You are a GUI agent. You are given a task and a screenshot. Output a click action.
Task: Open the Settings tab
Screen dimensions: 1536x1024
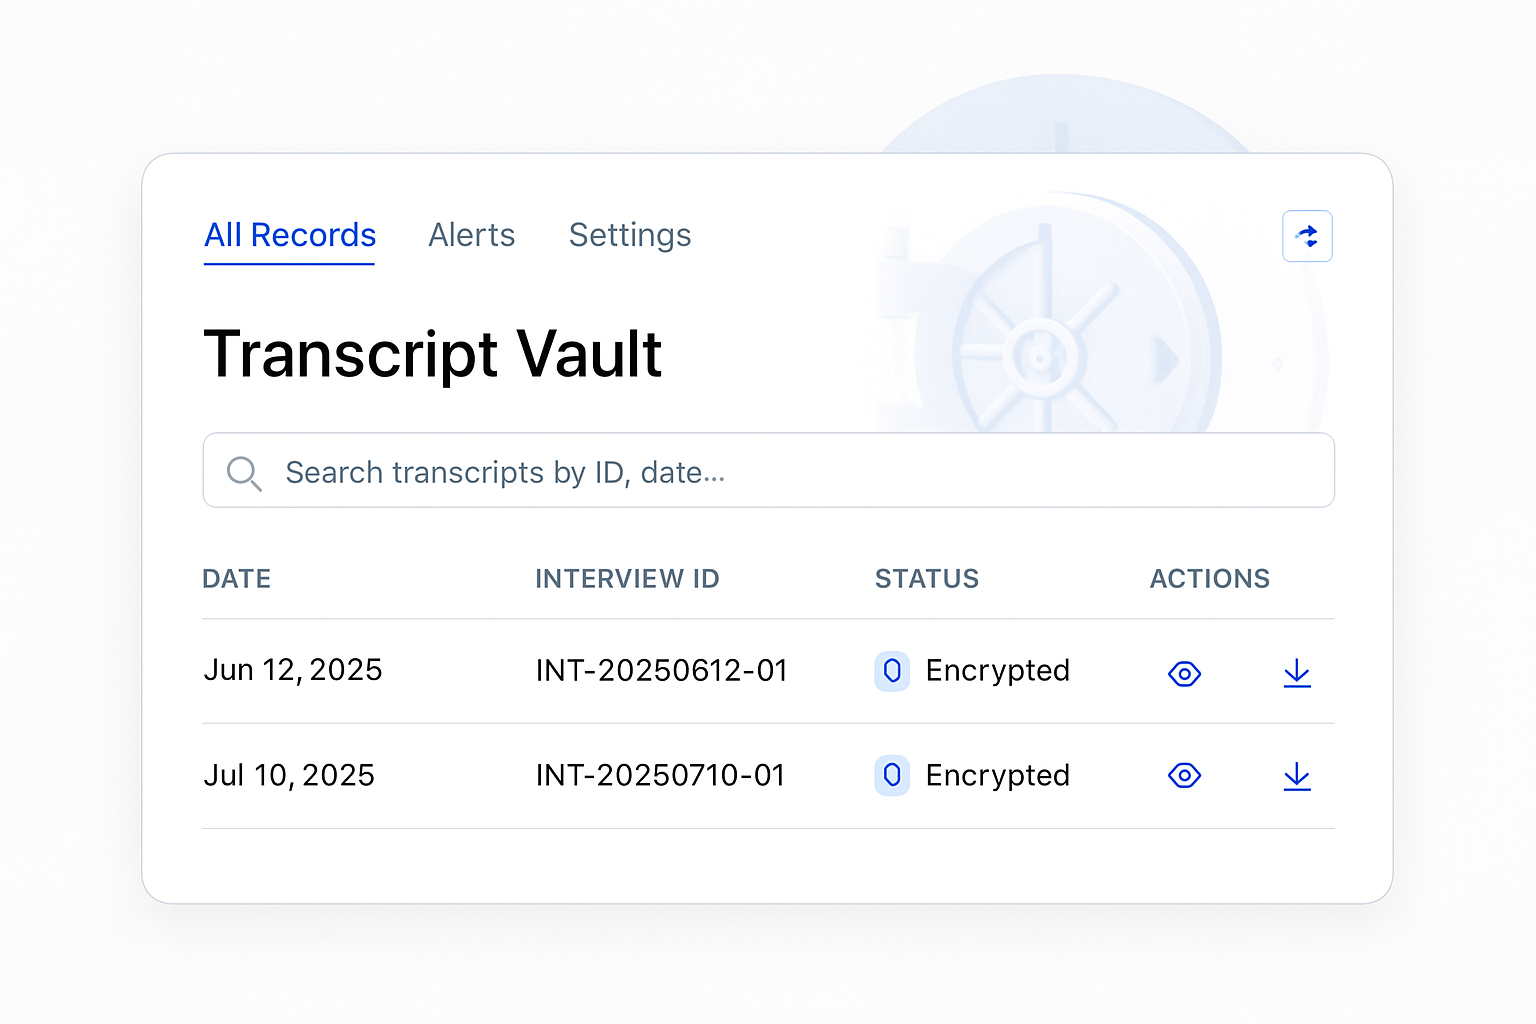630,235
